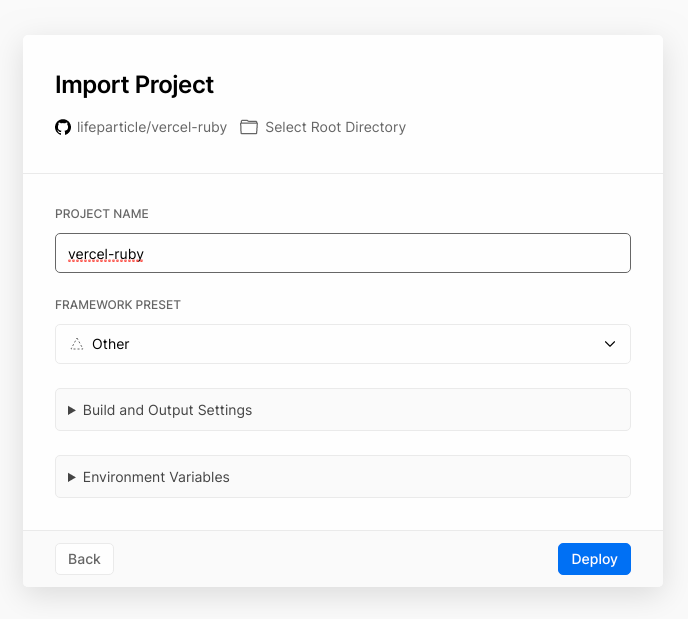Expand Build and Output Settings
This screenshot has height=619, width=688.
click(343, 410)
